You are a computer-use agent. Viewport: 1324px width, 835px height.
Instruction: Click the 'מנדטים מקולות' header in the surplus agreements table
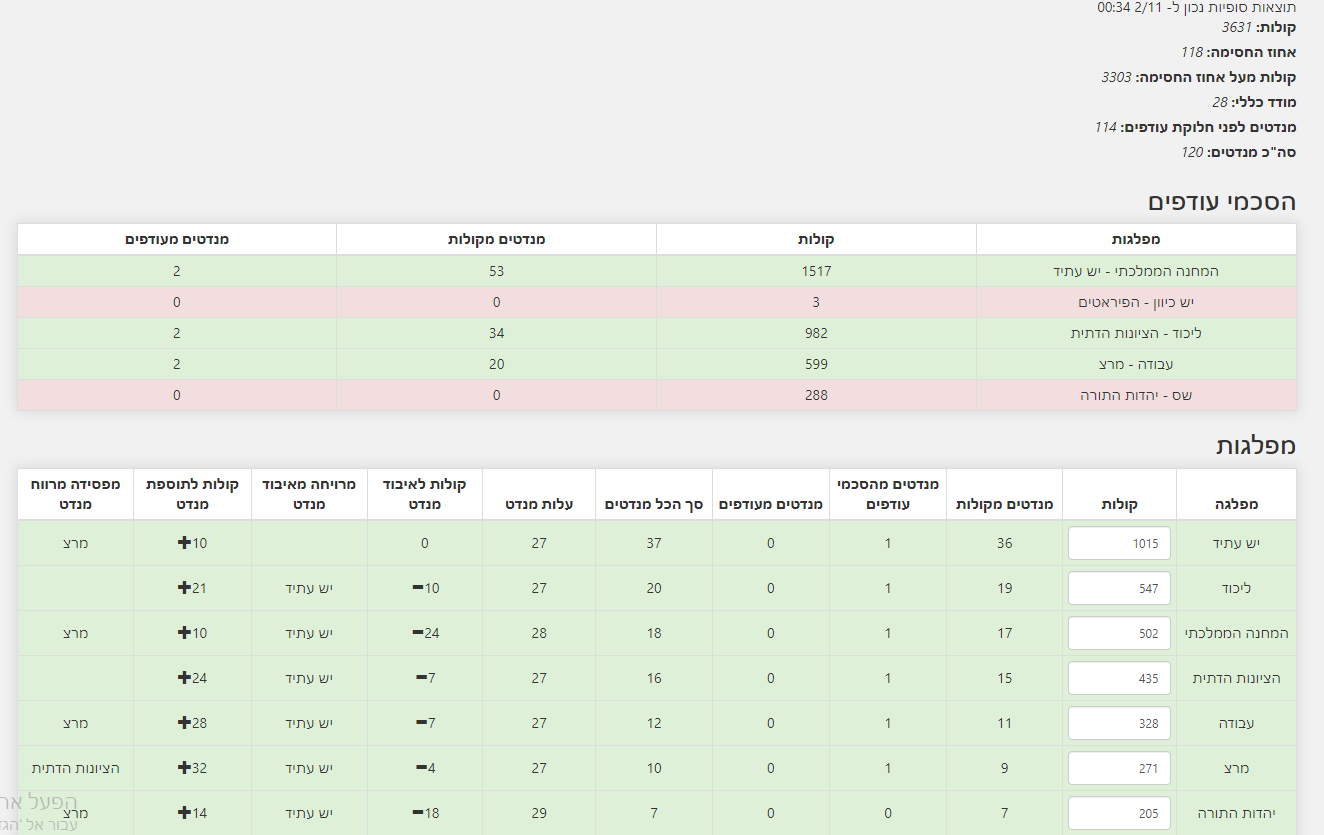tap(496, 239)
